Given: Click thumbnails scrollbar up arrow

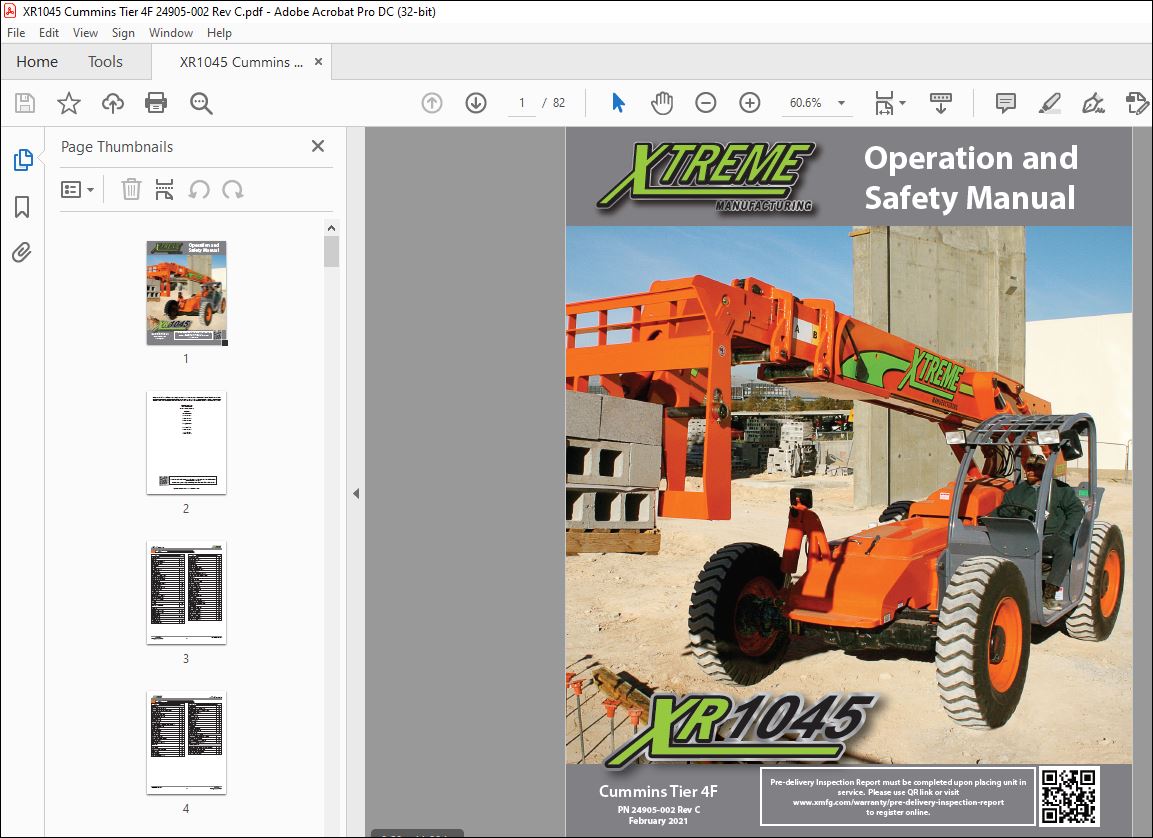Looking at the screenshot, I should click(331, 228).
